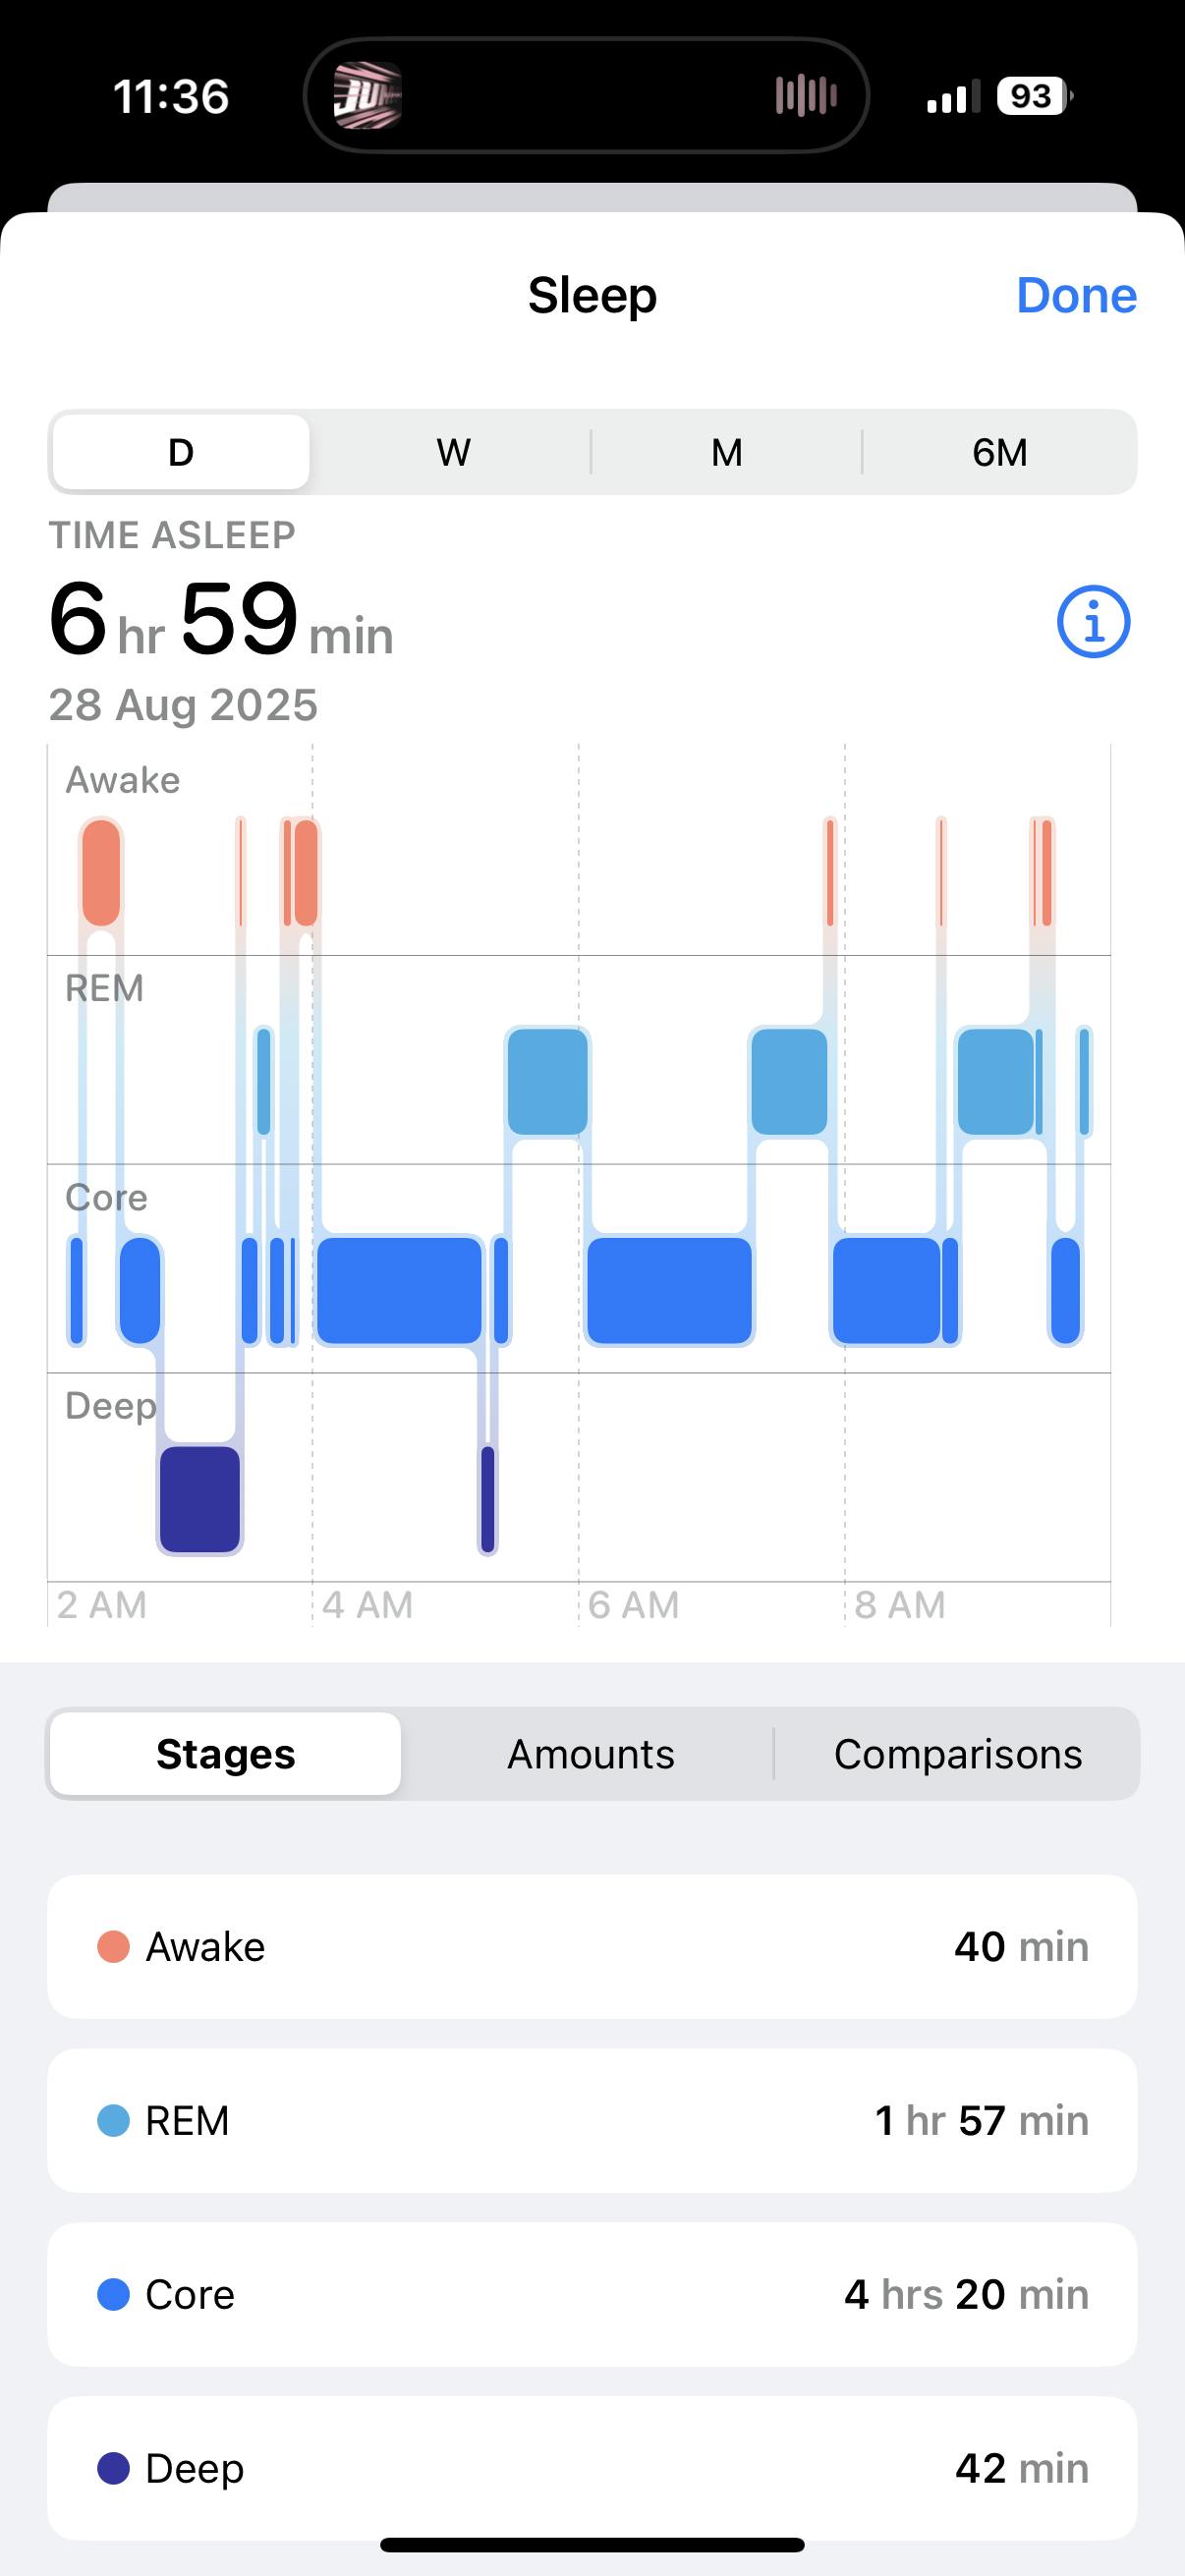Switch to the Comparisons segment
Screen dimensions: 1185x2576
pos(957,1754)
